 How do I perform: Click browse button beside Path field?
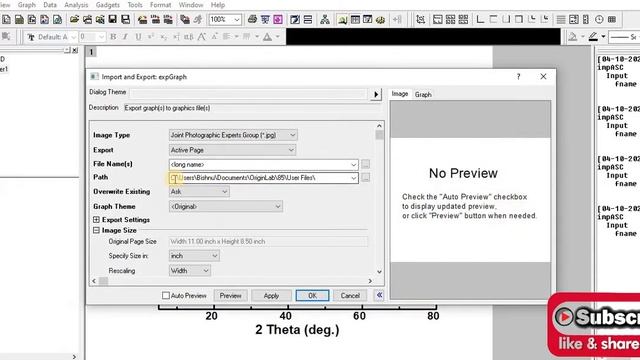[366, 178]
